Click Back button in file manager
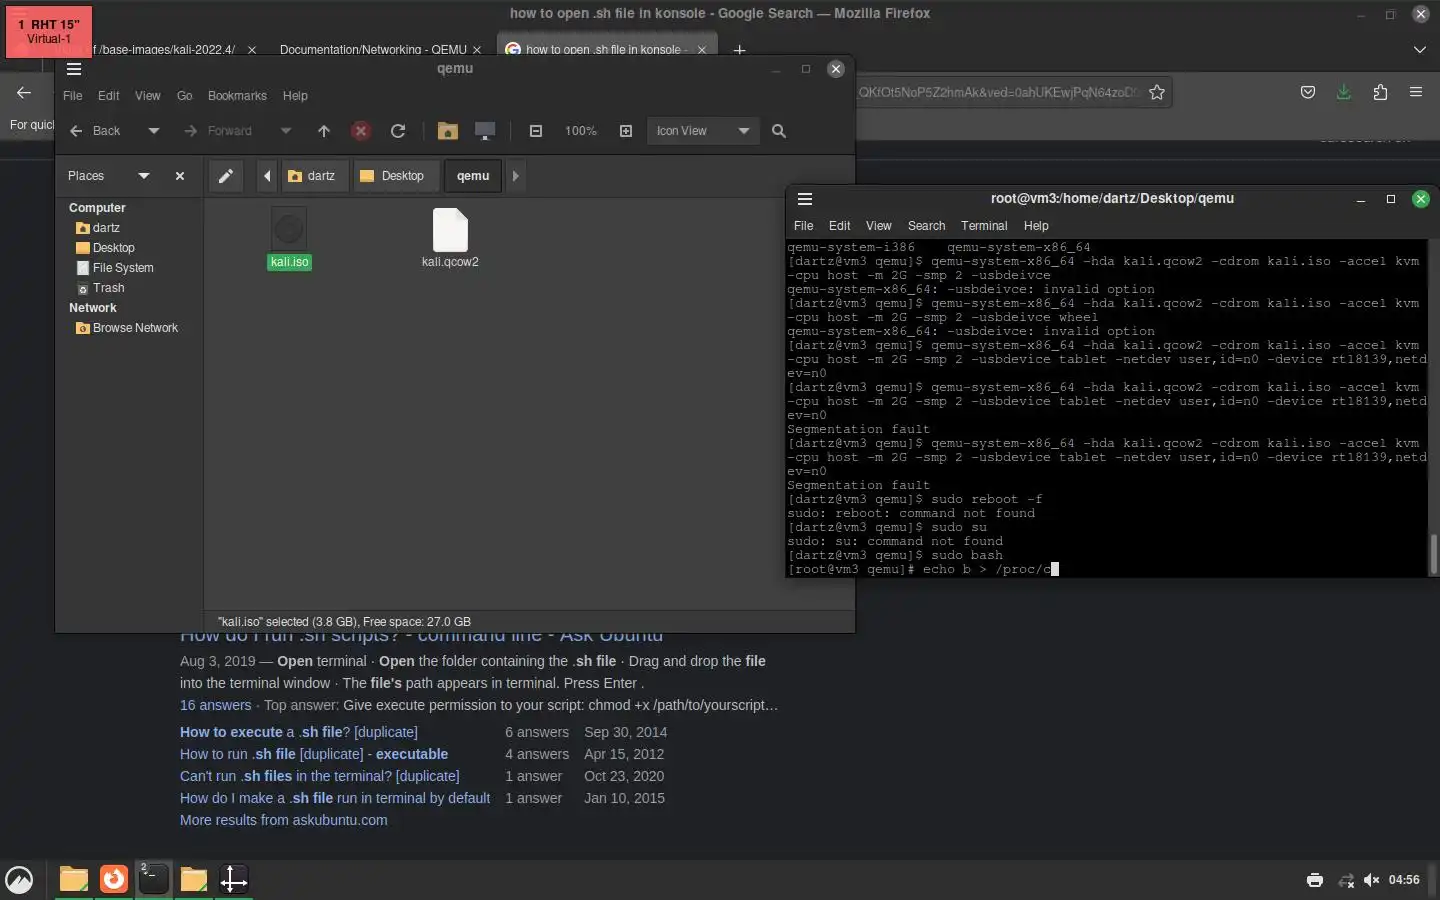This screenshot has width=1440, height=900. click(x=96, y=131)
